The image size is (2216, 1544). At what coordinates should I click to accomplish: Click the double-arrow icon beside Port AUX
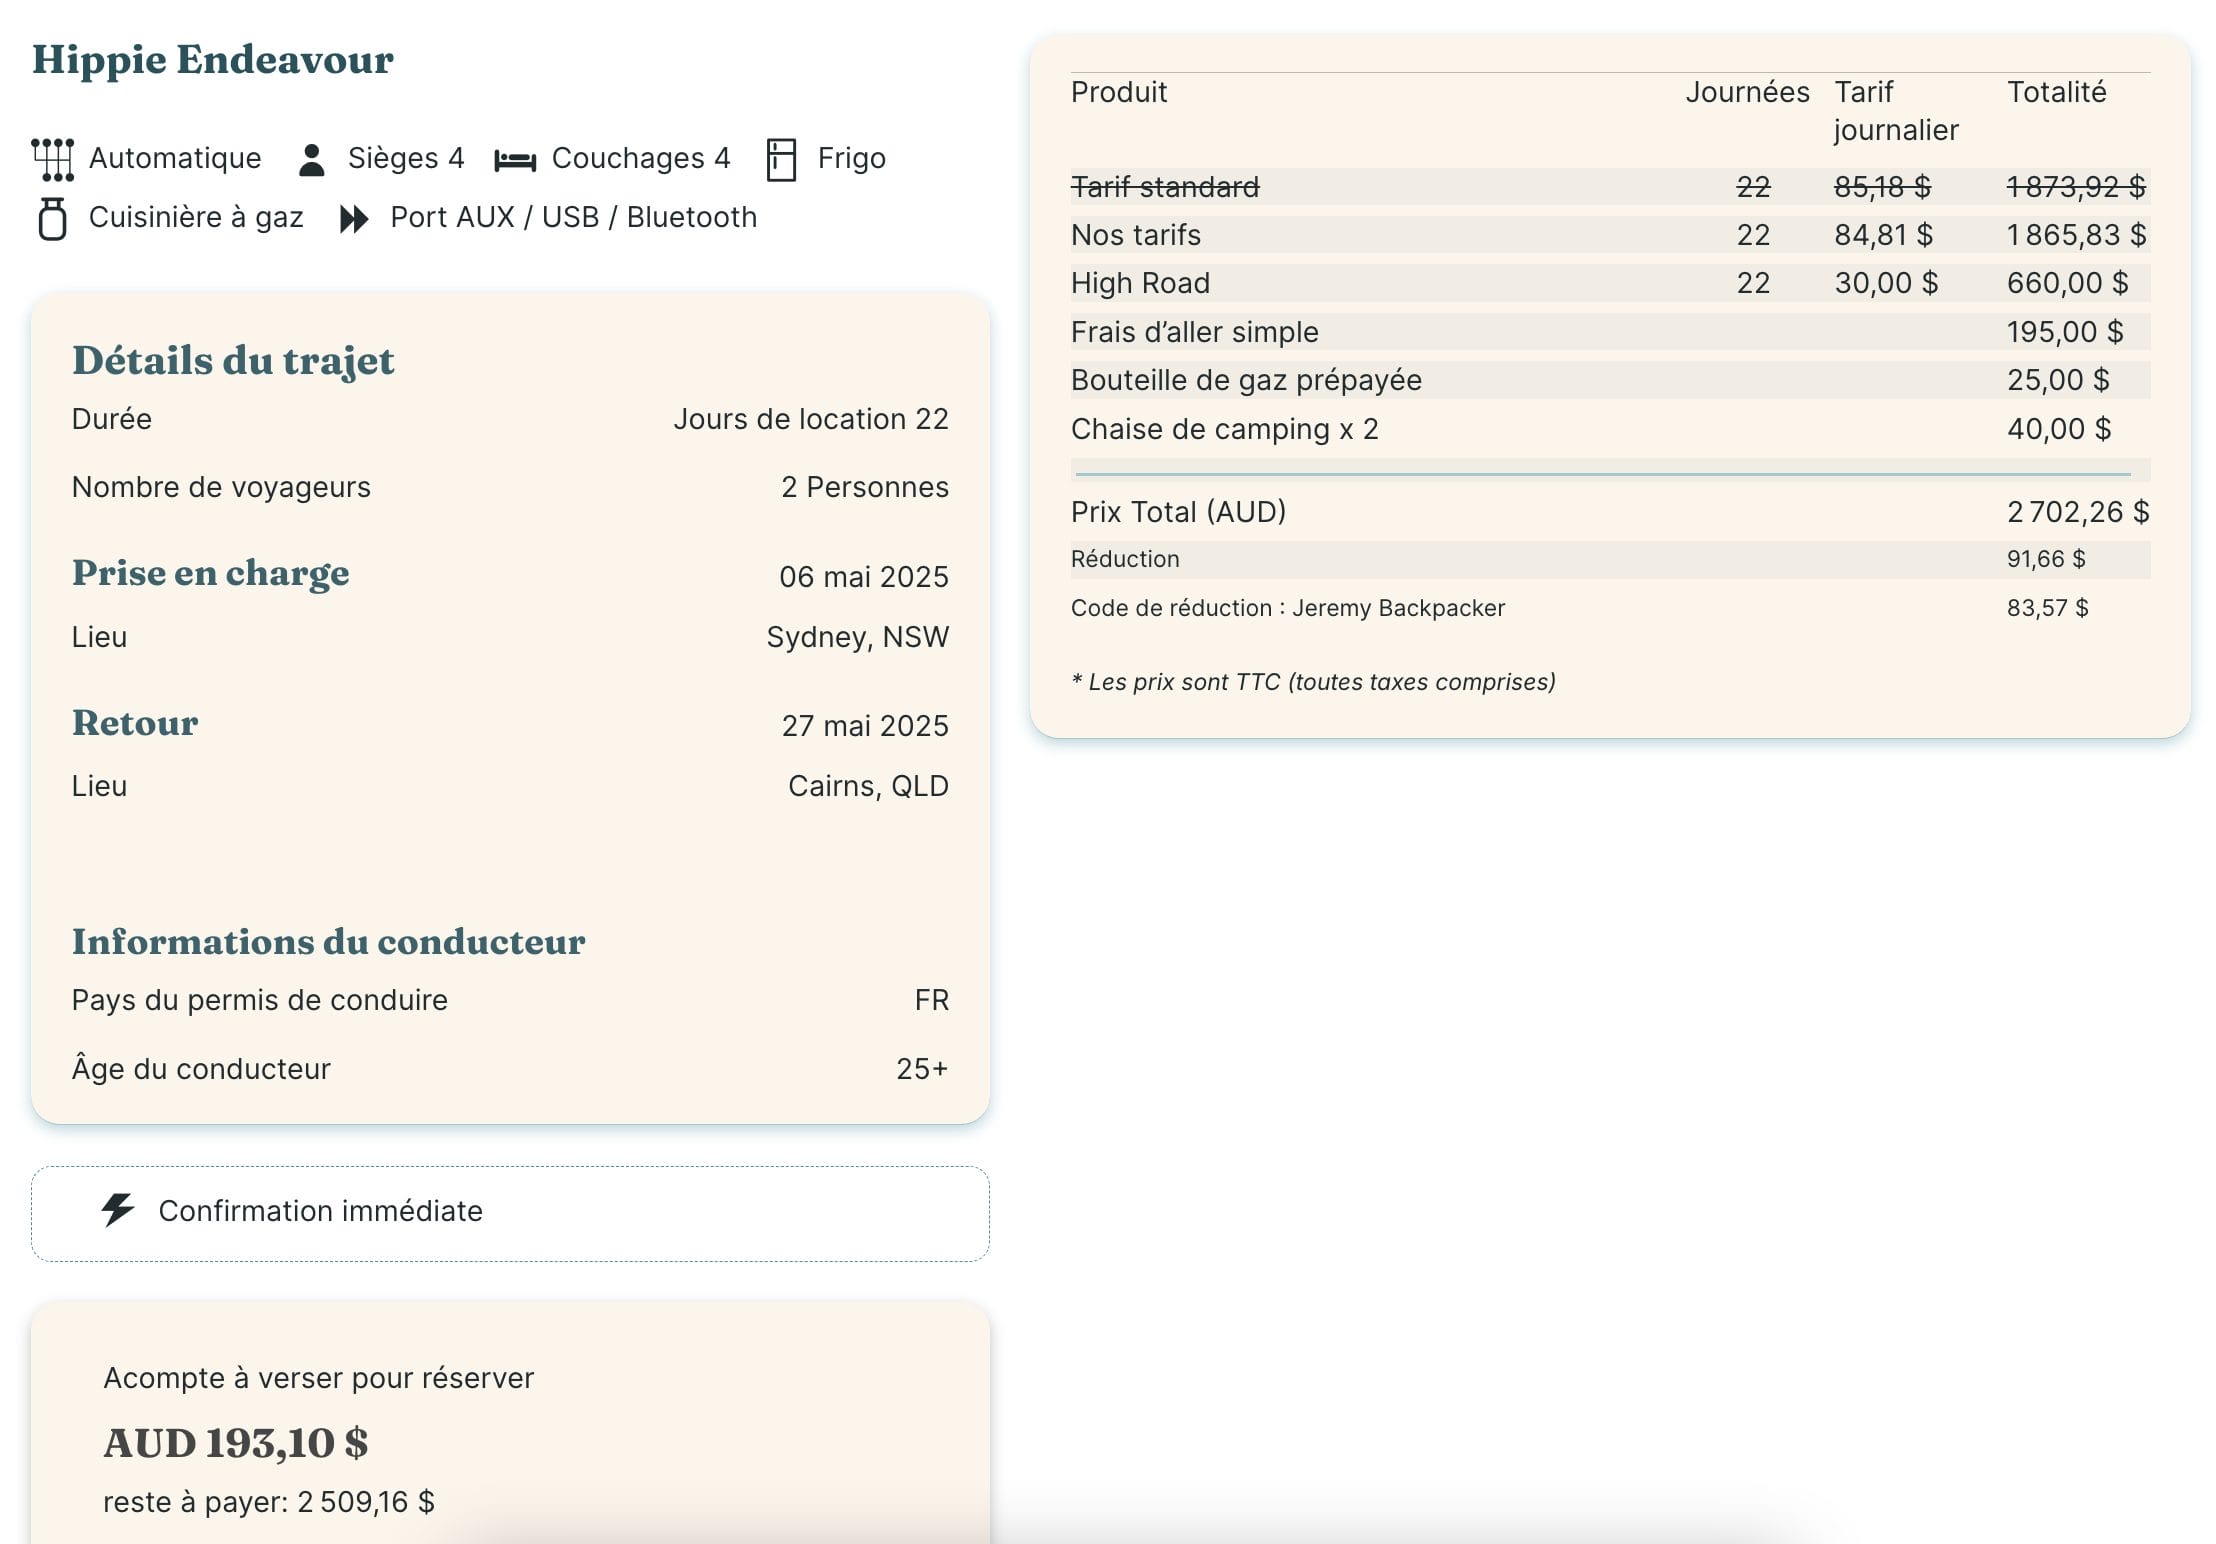[354, 218]
